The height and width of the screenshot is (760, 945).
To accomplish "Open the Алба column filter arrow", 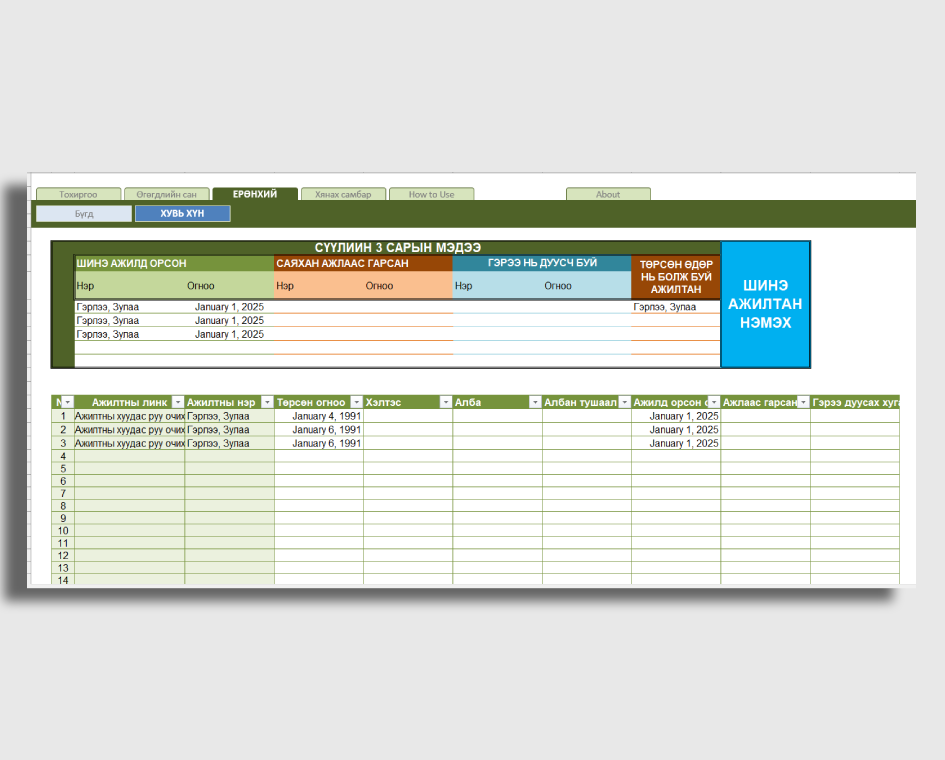I will (535, 402).
